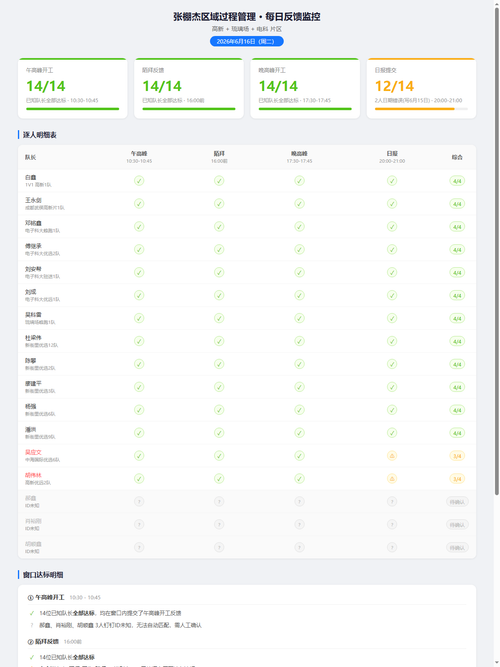Open the 晚高峰开工 14/14 summary card

point(305,88)
